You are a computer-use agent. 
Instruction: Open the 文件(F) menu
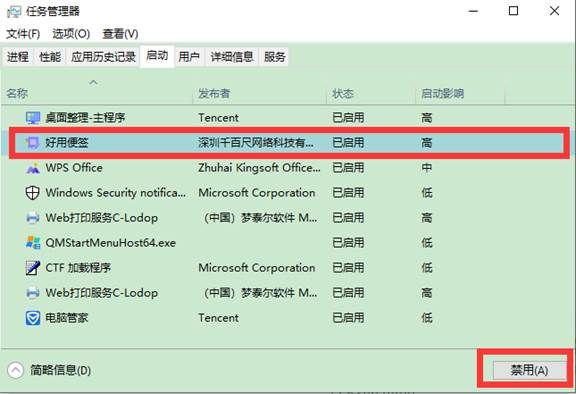tap(23, 34)
